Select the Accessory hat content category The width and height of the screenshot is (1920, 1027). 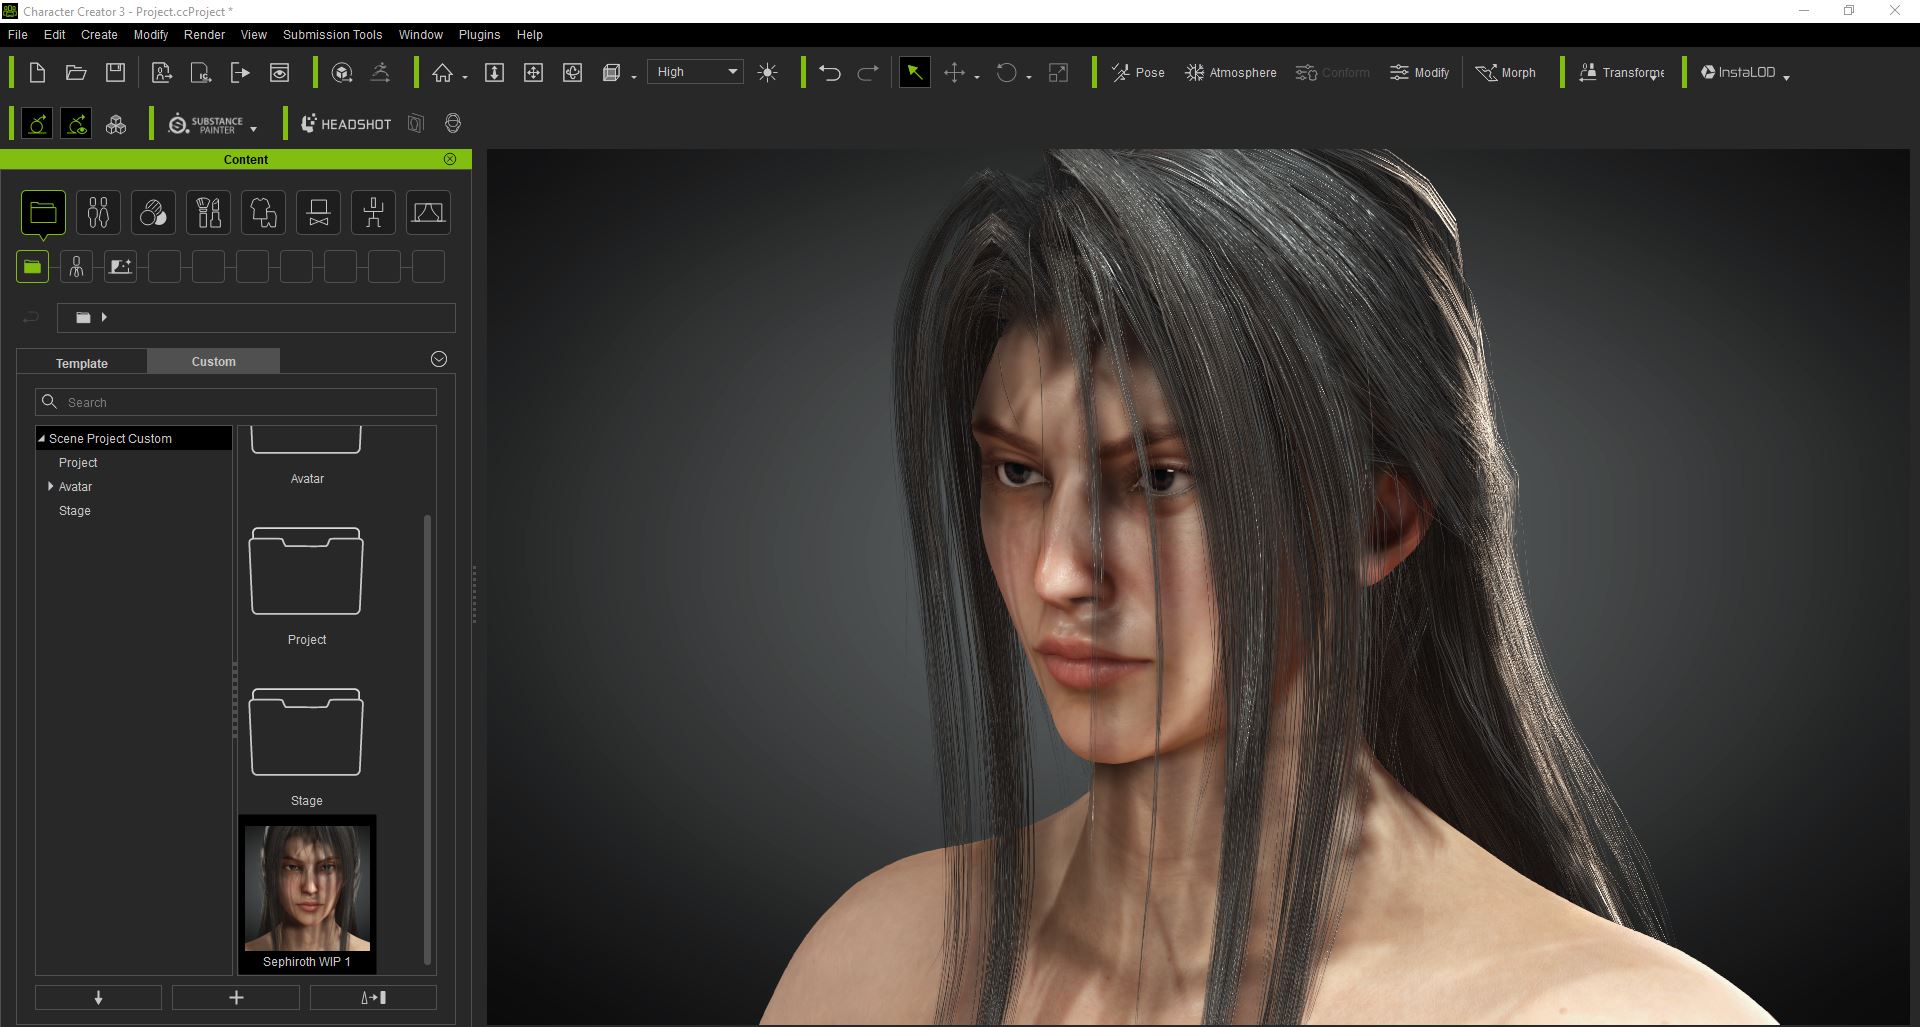[x=318, y=212]
